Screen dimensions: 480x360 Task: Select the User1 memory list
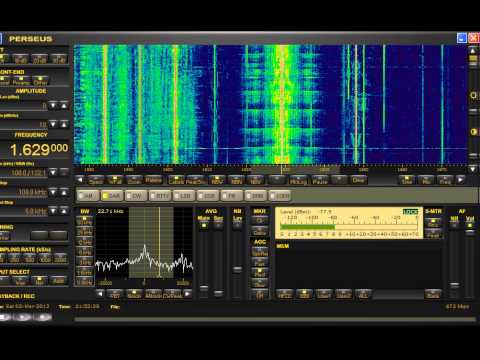[x=324, y=294]
